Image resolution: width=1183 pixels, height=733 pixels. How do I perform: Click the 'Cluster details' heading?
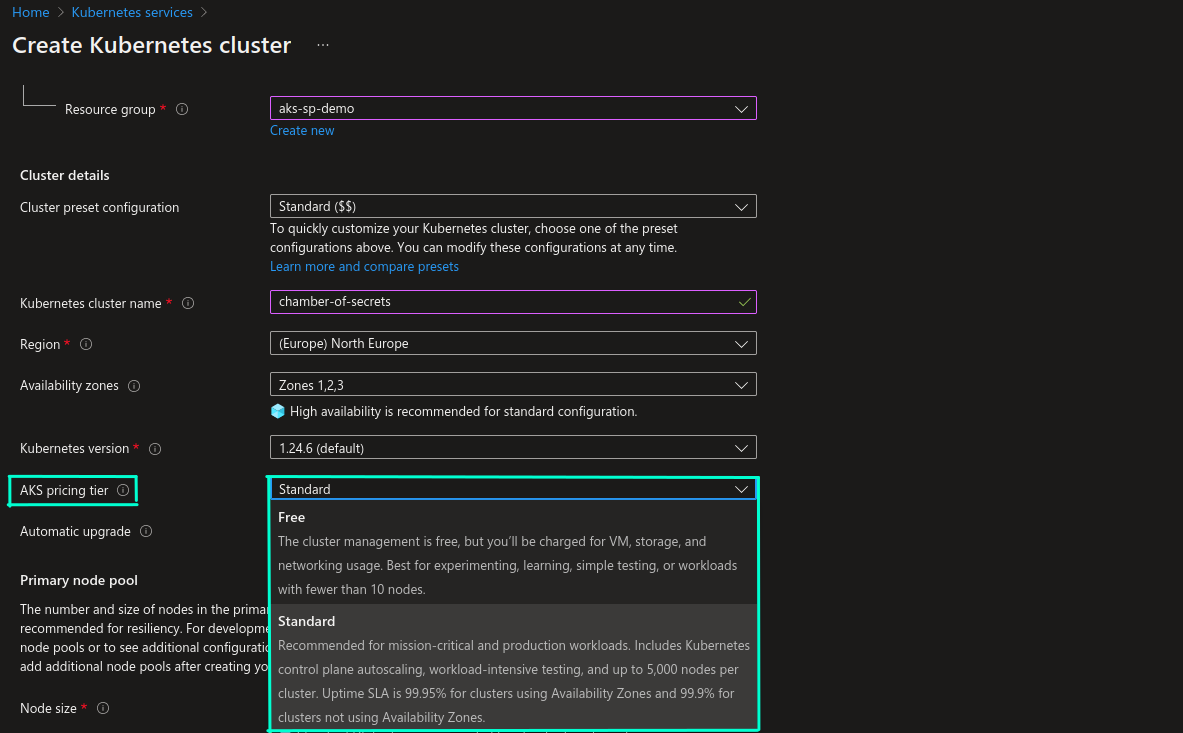coord(65,175)
